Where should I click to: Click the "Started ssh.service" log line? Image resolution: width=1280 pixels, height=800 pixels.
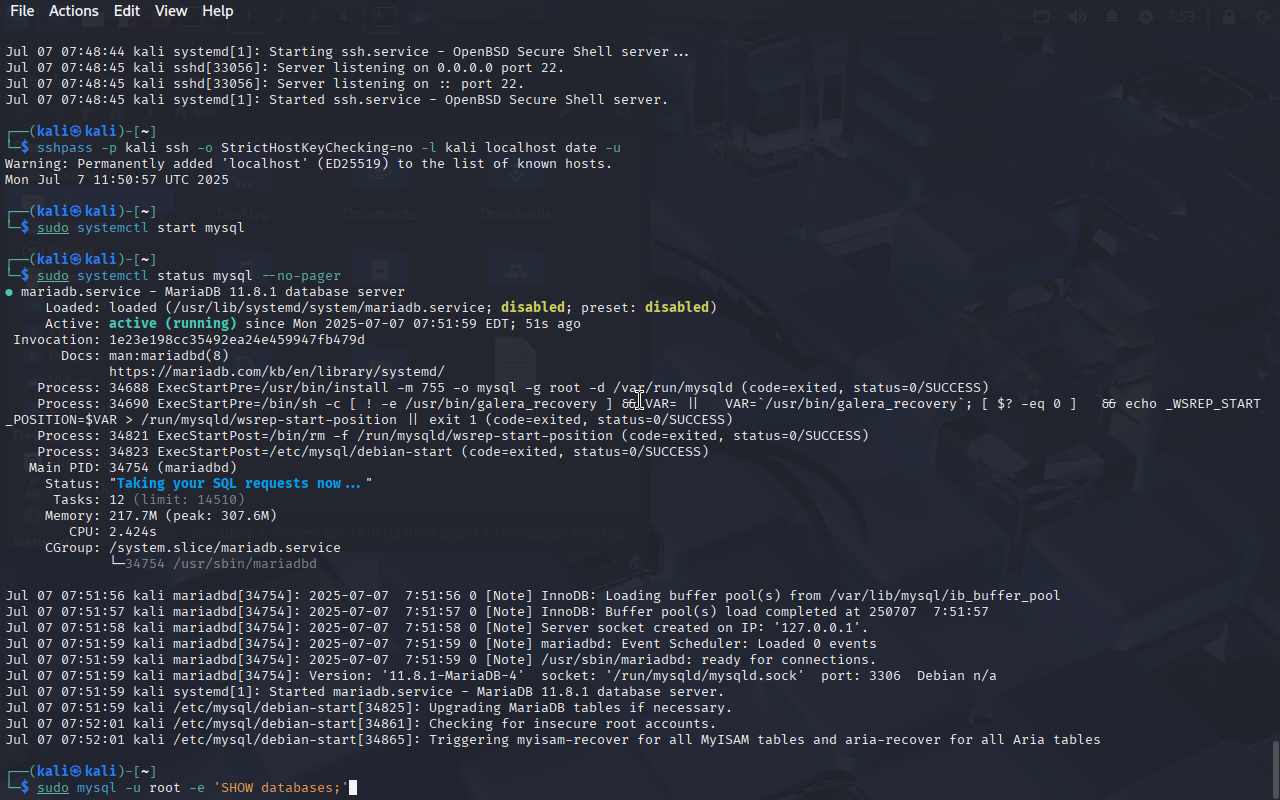click(337, 100)
